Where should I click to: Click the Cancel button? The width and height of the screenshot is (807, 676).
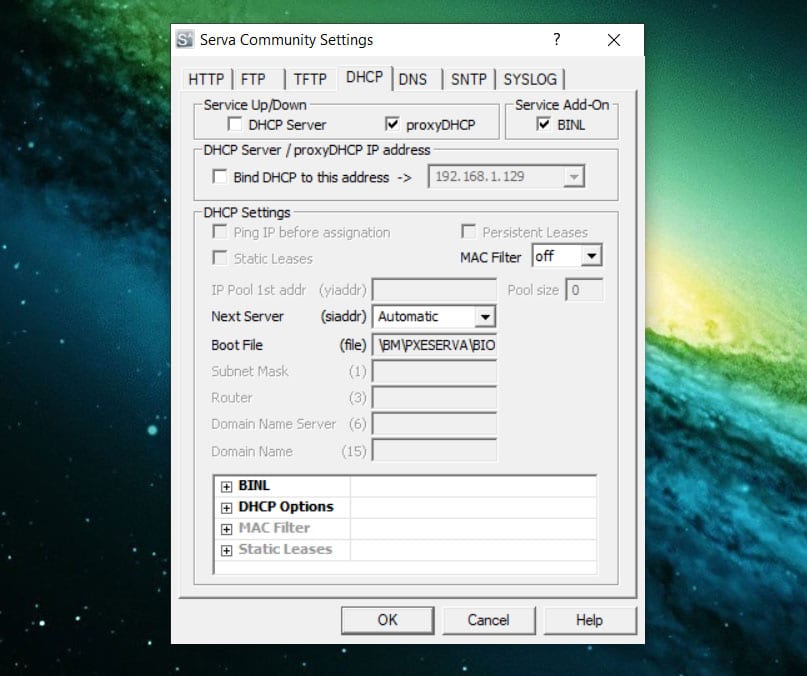coord(488,620)
